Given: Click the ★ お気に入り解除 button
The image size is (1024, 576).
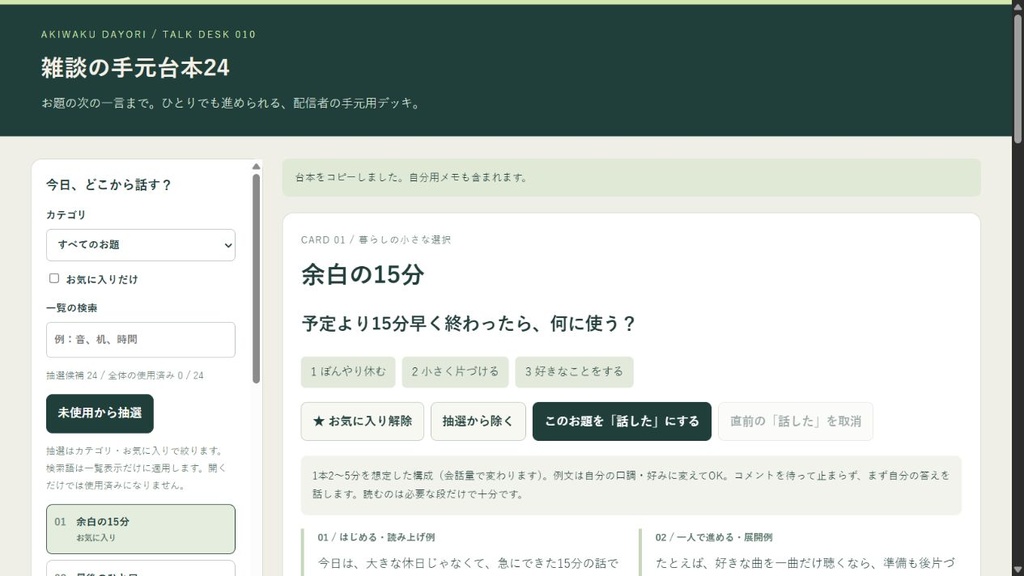Looking at the screenshot, I should [362, 421].
